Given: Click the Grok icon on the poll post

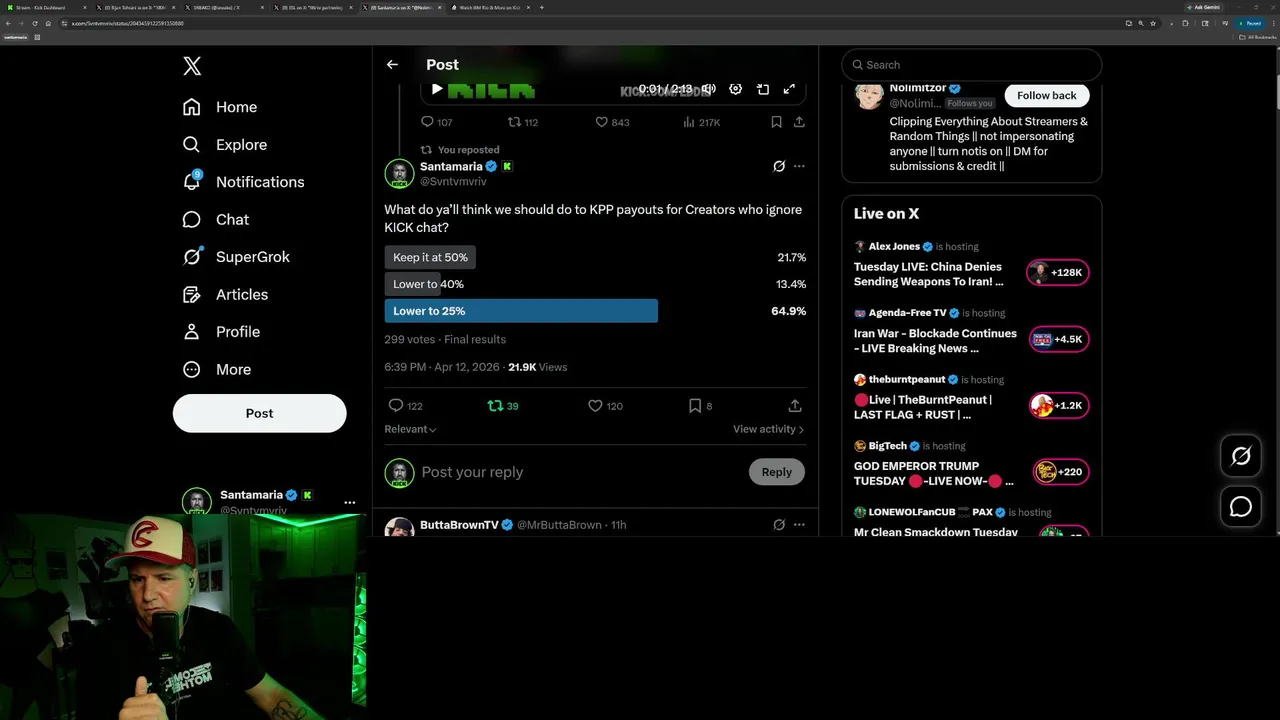Looking at the screenshot, I should (779, 166).
